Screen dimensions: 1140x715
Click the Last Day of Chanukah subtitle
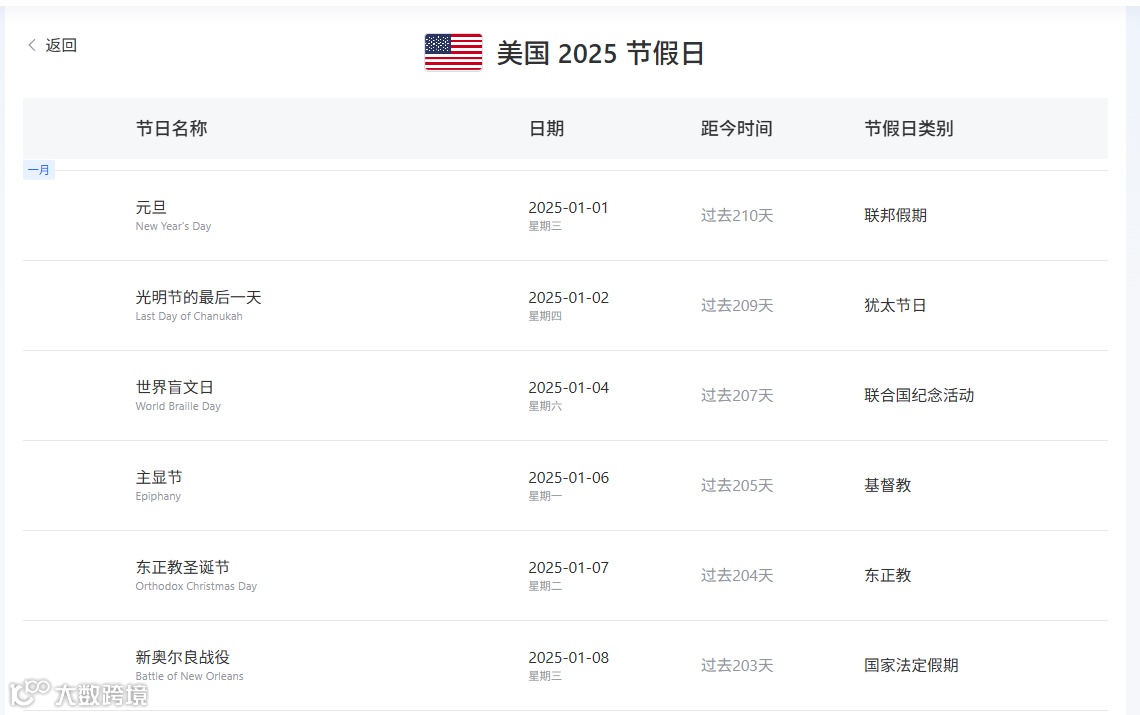(x=189, y=316)
